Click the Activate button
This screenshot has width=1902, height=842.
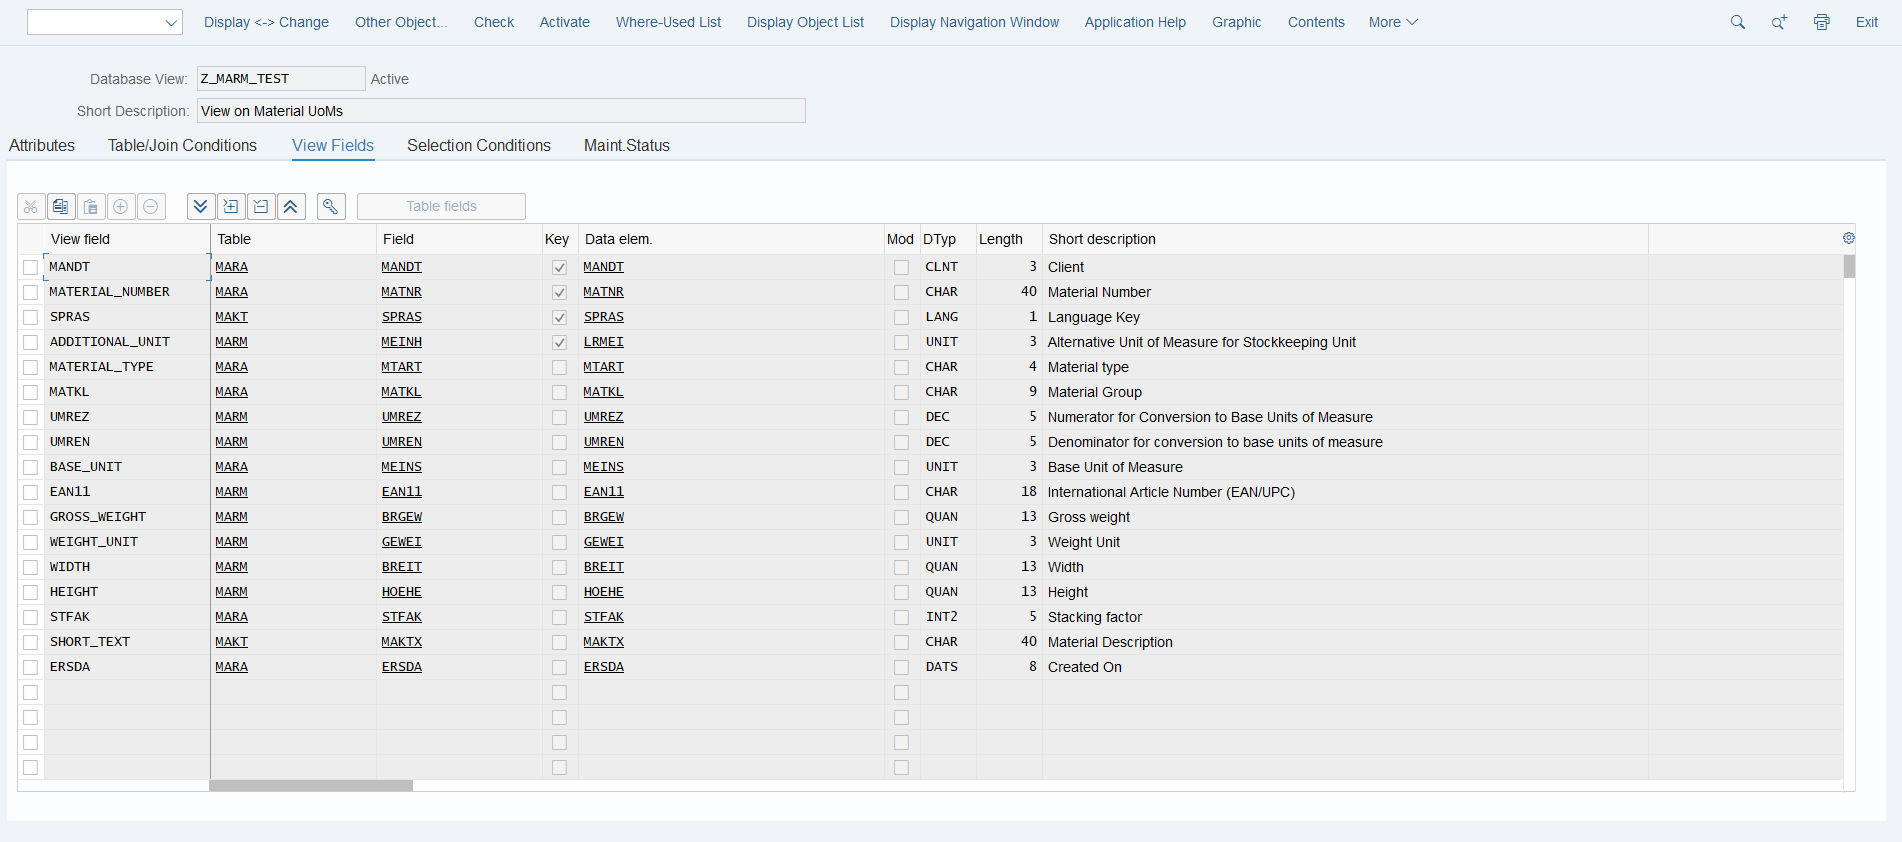(565, 22)
